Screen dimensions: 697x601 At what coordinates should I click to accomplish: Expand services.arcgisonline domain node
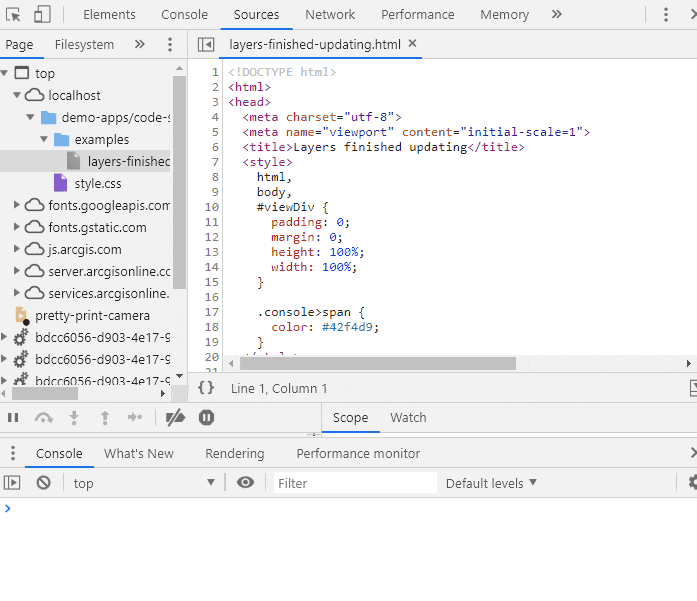16,292
